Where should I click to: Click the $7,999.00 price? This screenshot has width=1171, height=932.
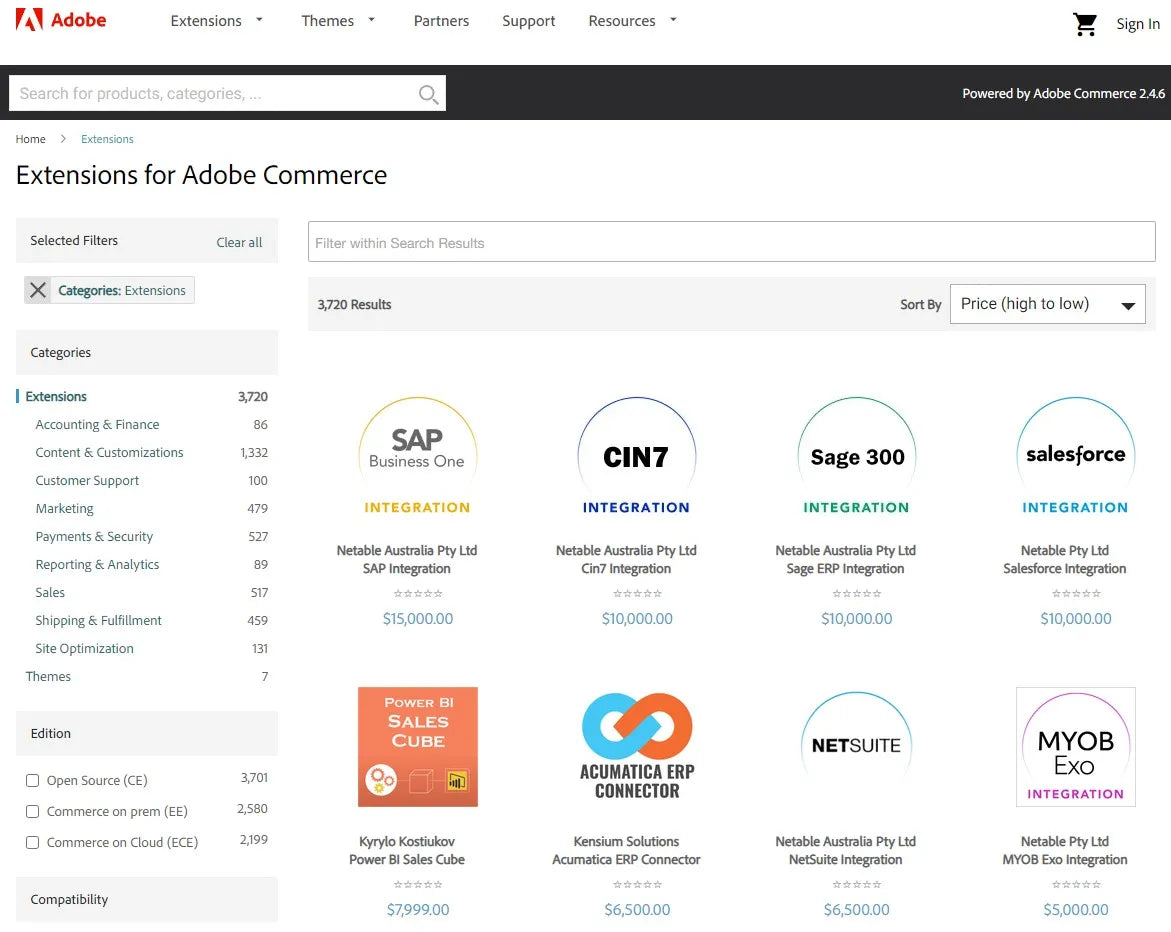pyautogui.click(x=417, y=910)
